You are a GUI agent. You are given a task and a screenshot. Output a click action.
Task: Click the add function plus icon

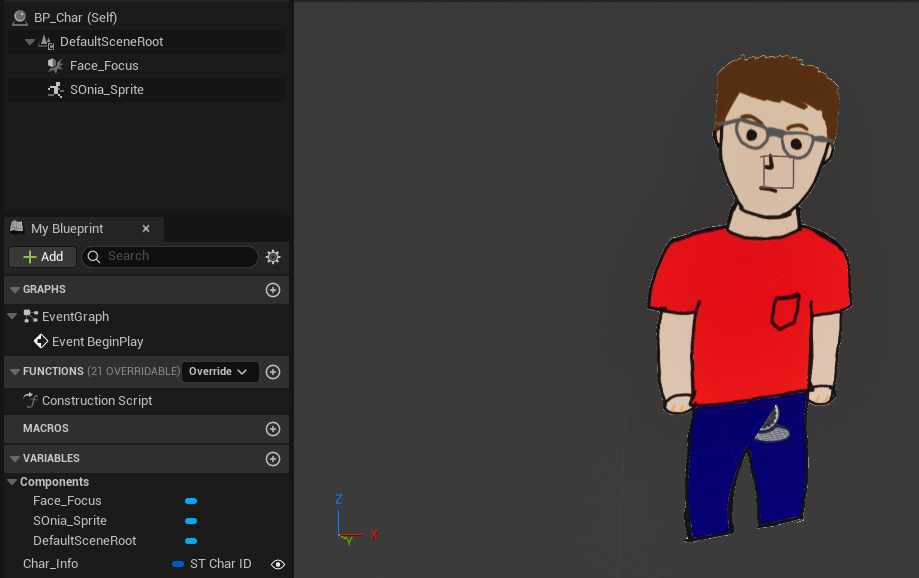point(273,372)
